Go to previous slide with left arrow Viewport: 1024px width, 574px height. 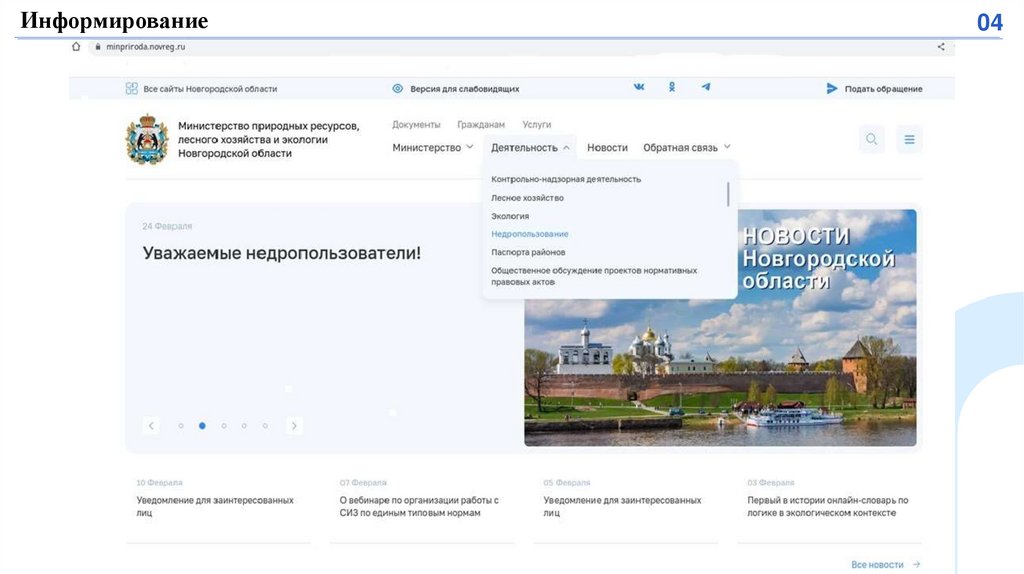151,426
